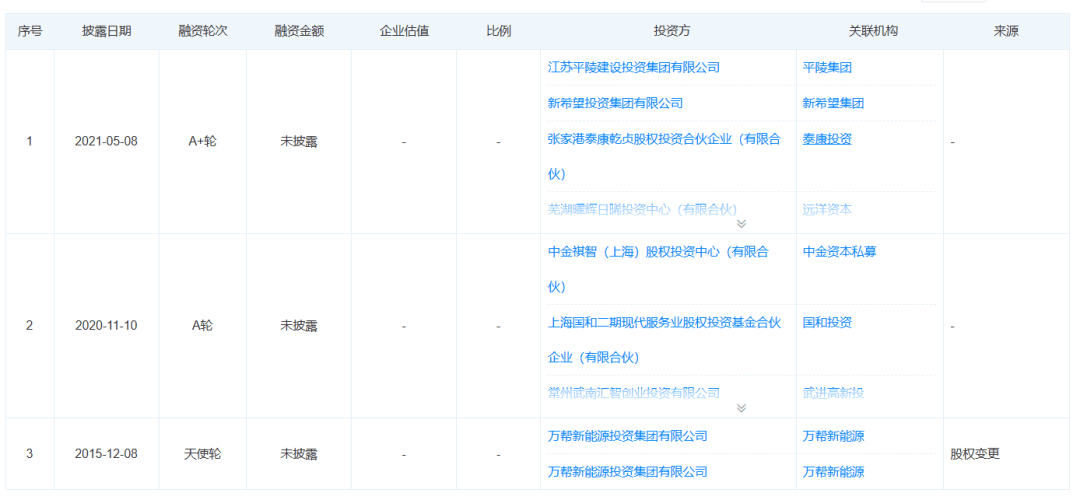
Task: Click the 融资轮次 column header
Action: [x=202, y=31]
